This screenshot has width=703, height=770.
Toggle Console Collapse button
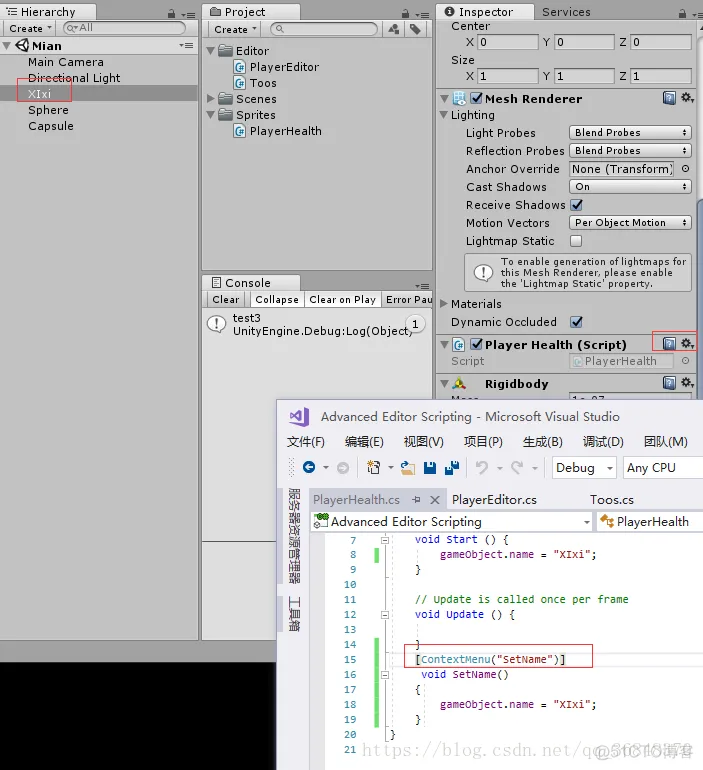[x=277, y=299]
